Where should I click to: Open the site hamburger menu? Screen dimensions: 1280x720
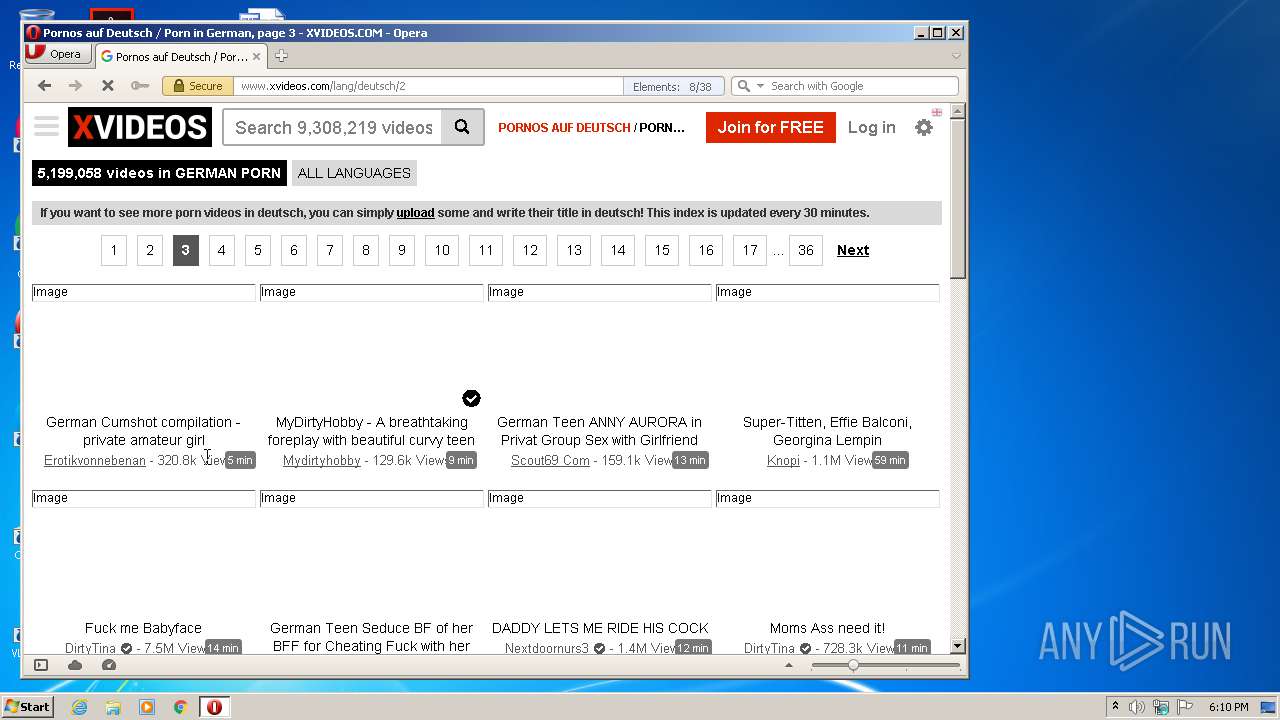point(46,126)
